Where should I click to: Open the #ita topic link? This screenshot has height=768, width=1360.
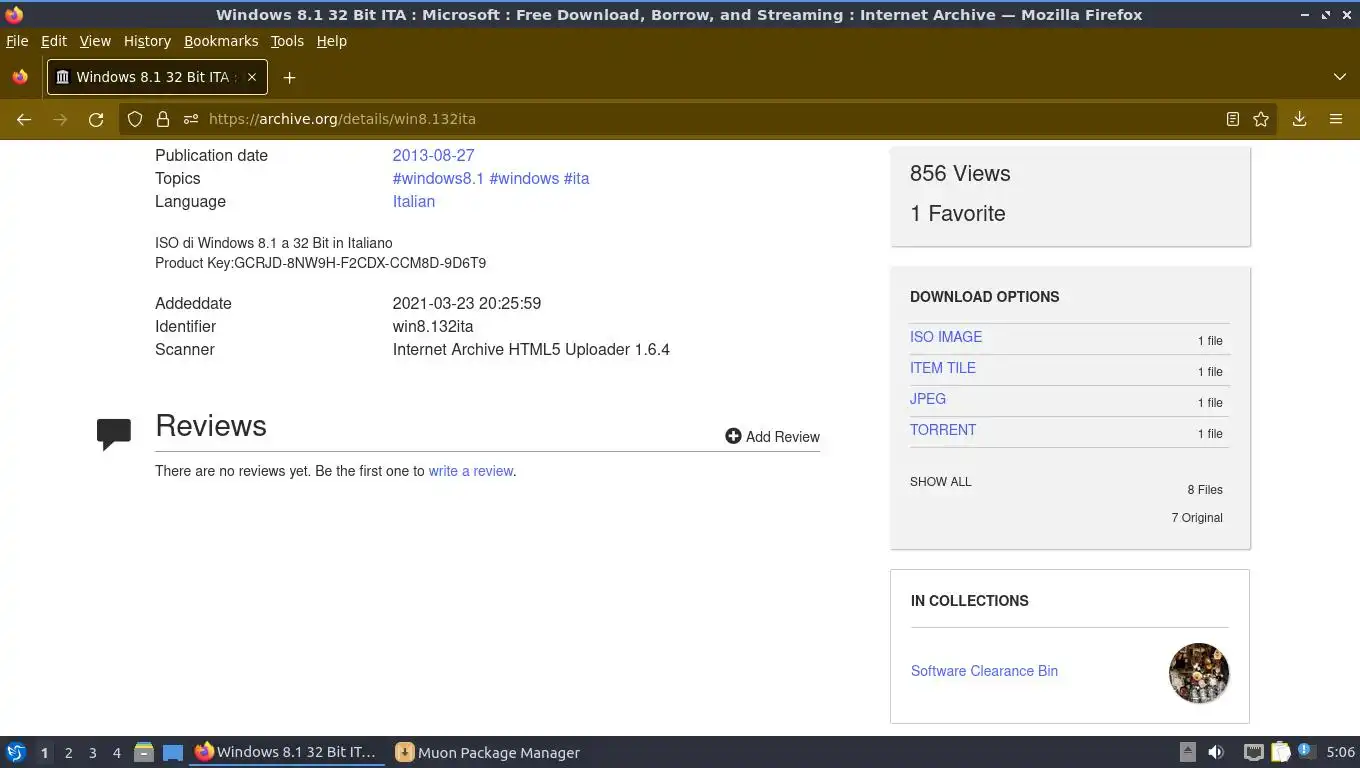click(577, 178)
